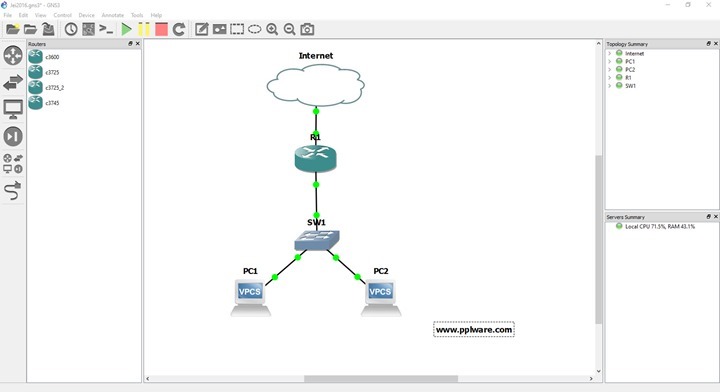Expand SW1 node in Topology Summary
Image resolution: width=720 pixels, height=392 pixels.
[610, 85]
